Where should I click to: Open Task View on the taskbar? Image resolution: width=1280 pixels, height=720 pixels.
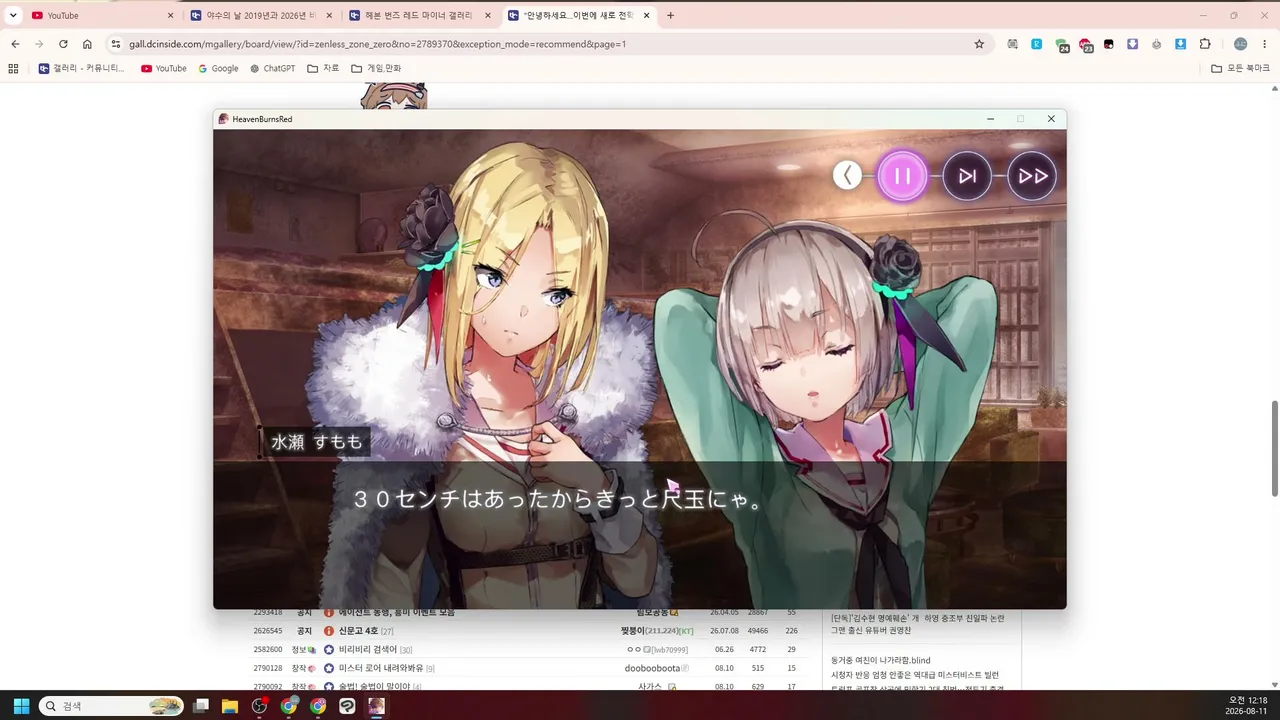click(201, 706)
